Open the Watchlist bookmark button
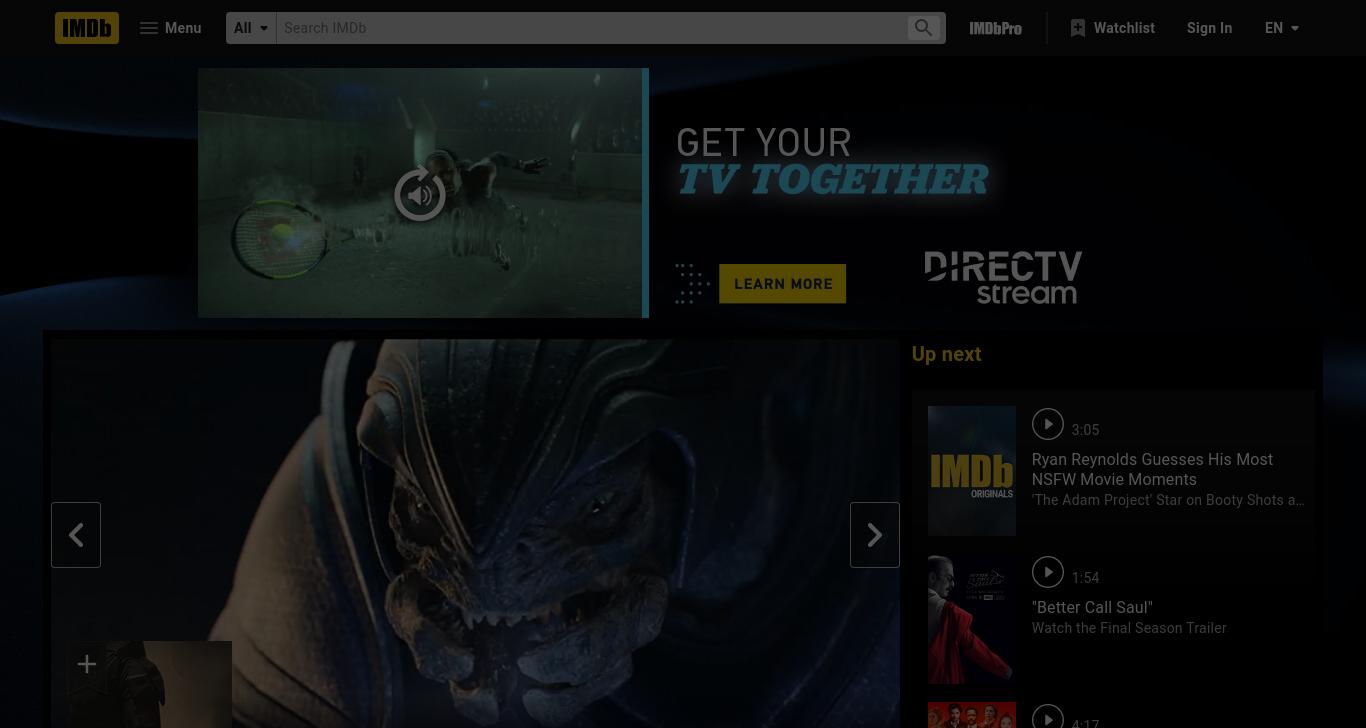Viewport: 1366px width, 728px height. coord(1112,28)
